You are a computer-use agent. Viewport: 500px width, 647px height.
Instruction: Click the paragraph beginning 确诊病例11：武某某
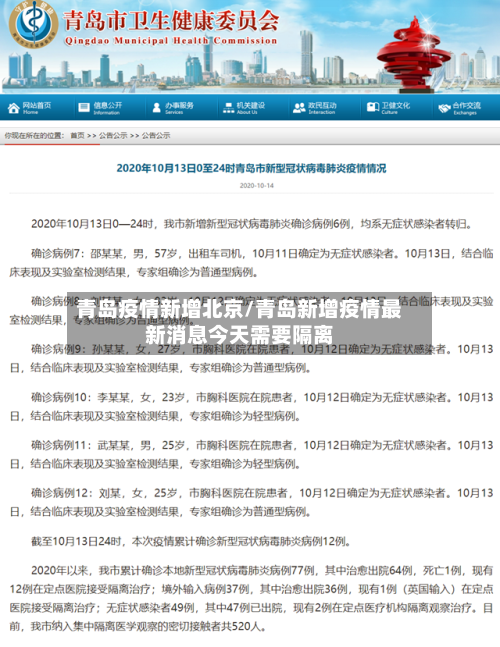[251, 454]
